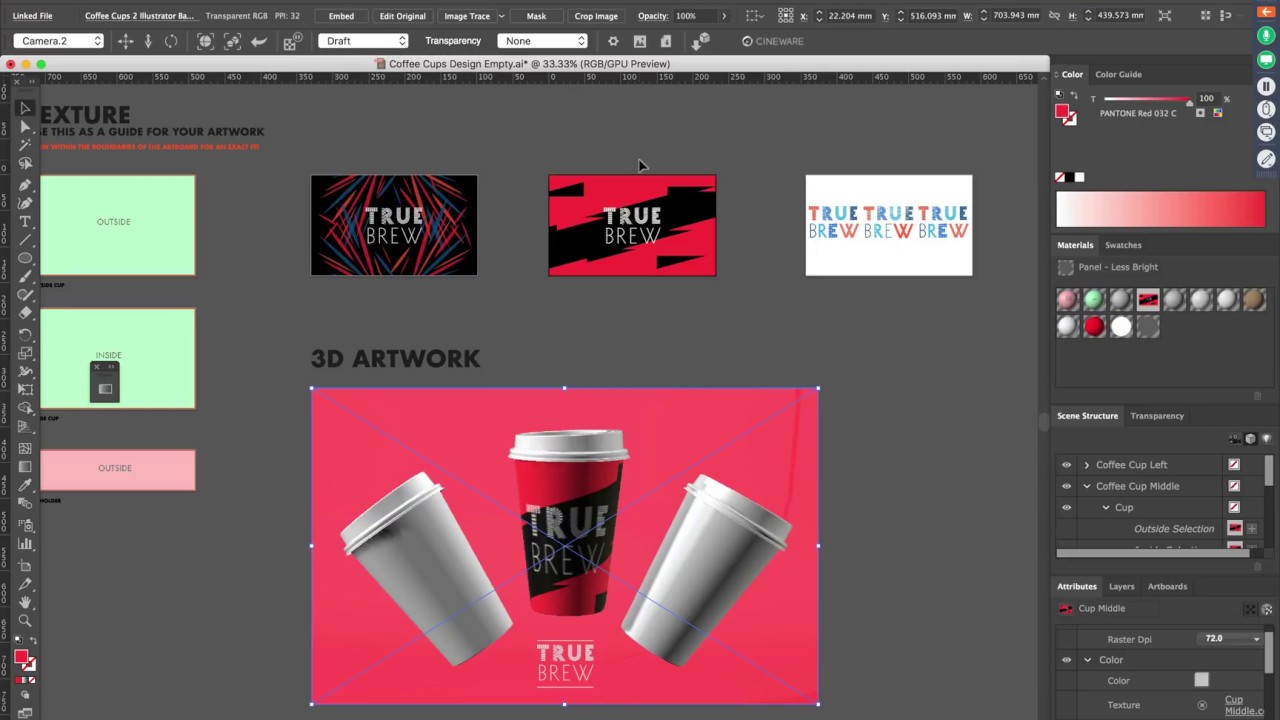Open the Image Trace presets arrow

(501, 16)
